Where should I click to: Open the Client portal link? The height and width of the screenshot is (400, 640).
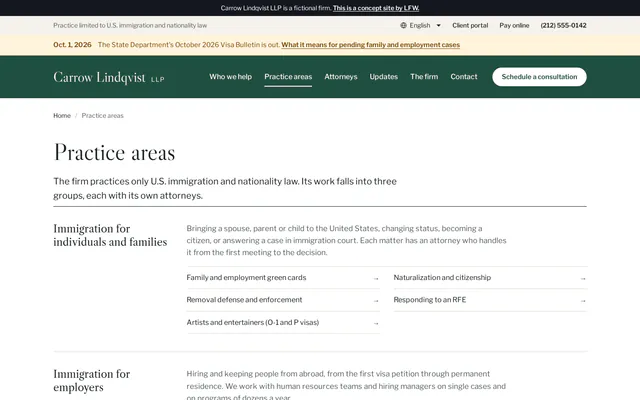[470, 25]
